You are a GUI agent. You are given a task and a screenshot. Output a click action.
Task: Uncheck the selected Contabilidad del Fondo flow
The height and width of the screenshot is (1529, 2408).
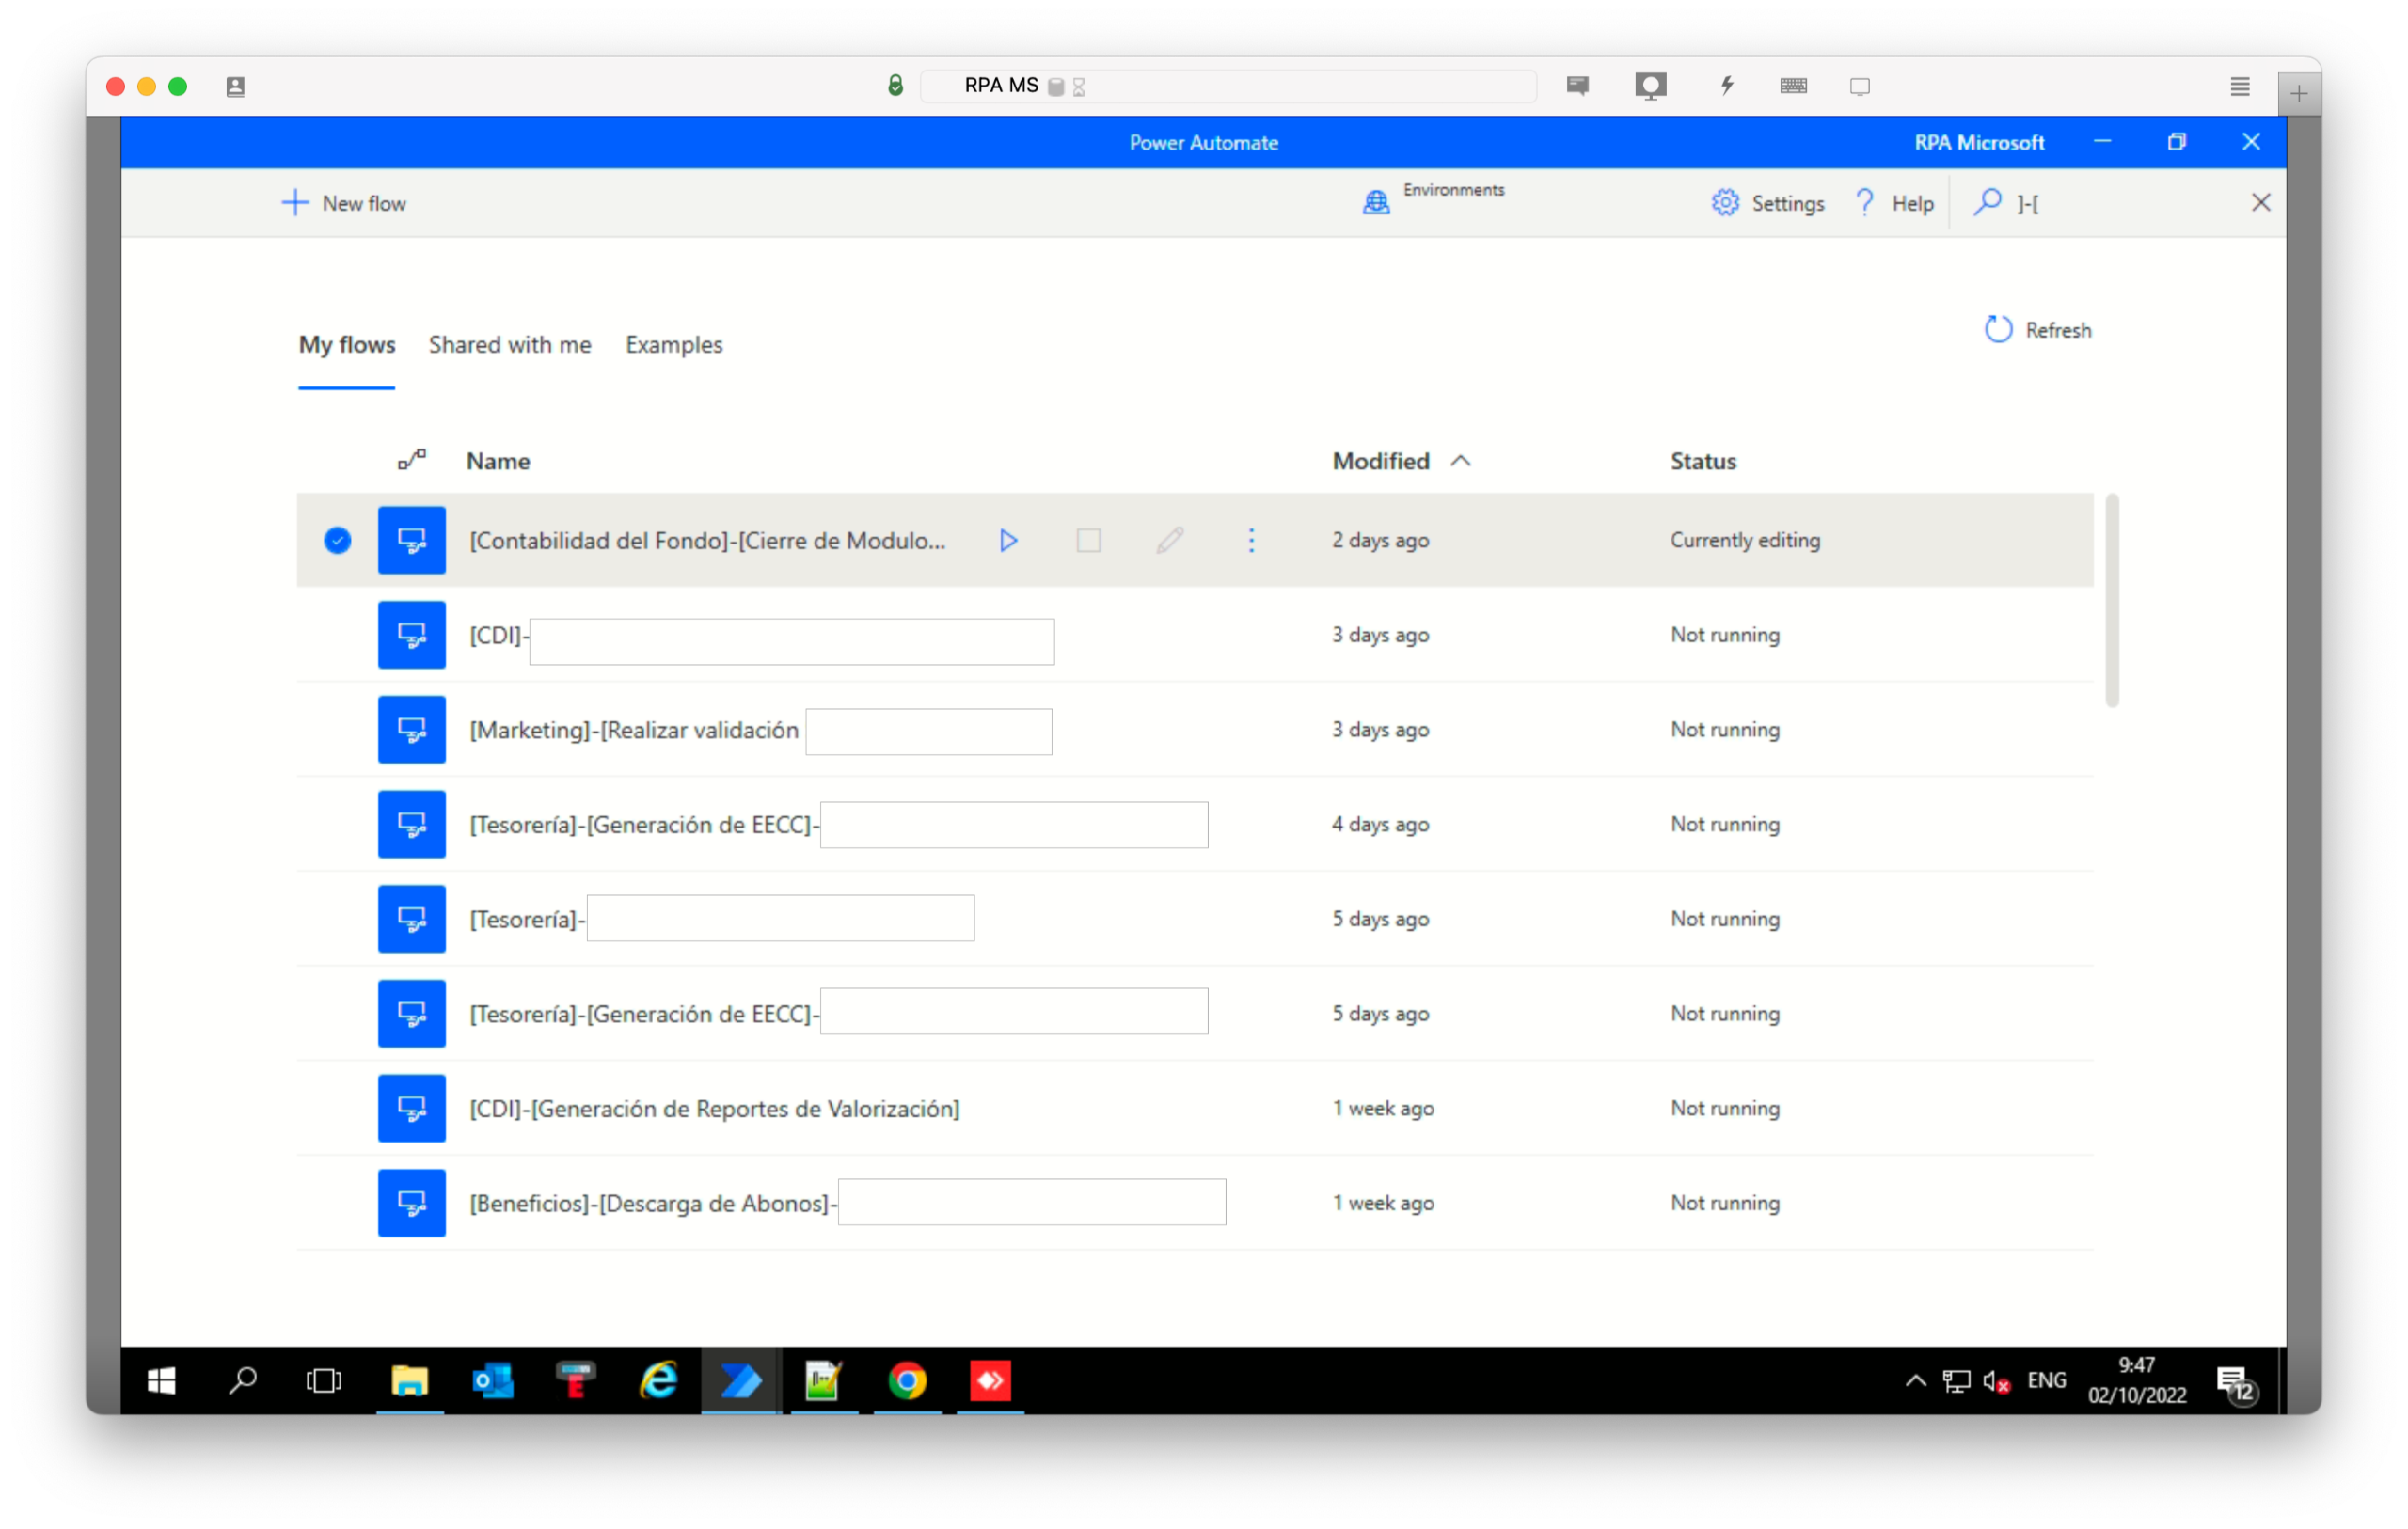pyautogui.click(x=338, y=541)
